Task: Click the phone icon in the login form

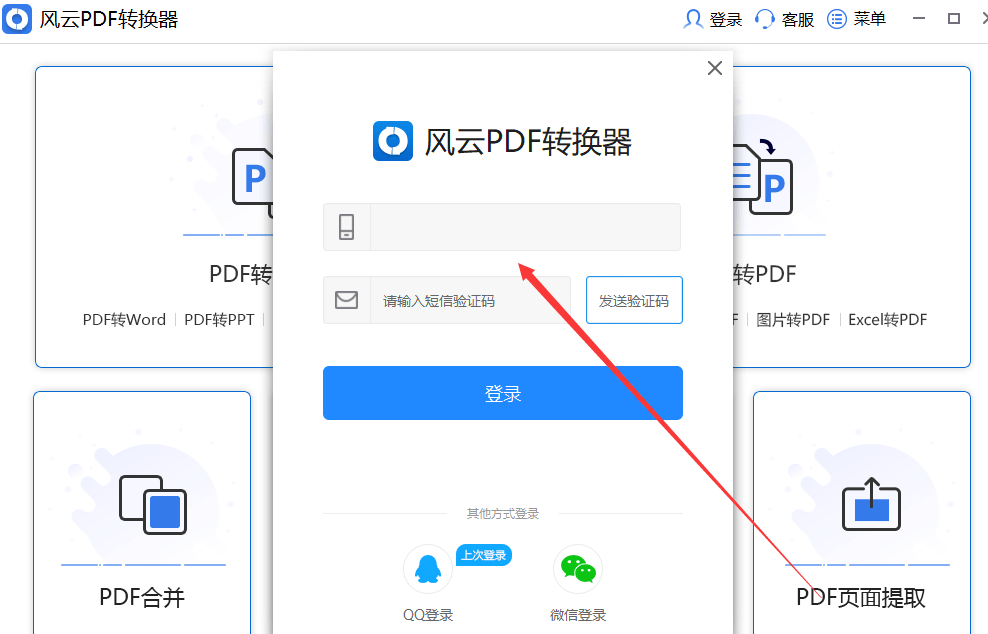Action: 347,227
